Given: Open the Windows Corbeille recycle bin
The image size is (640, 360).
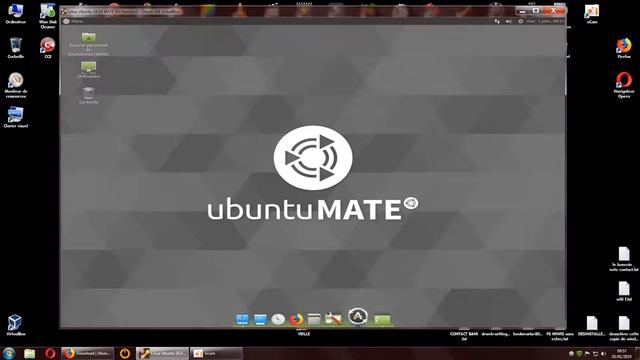Looking at the screenshot, I should 16,48.
